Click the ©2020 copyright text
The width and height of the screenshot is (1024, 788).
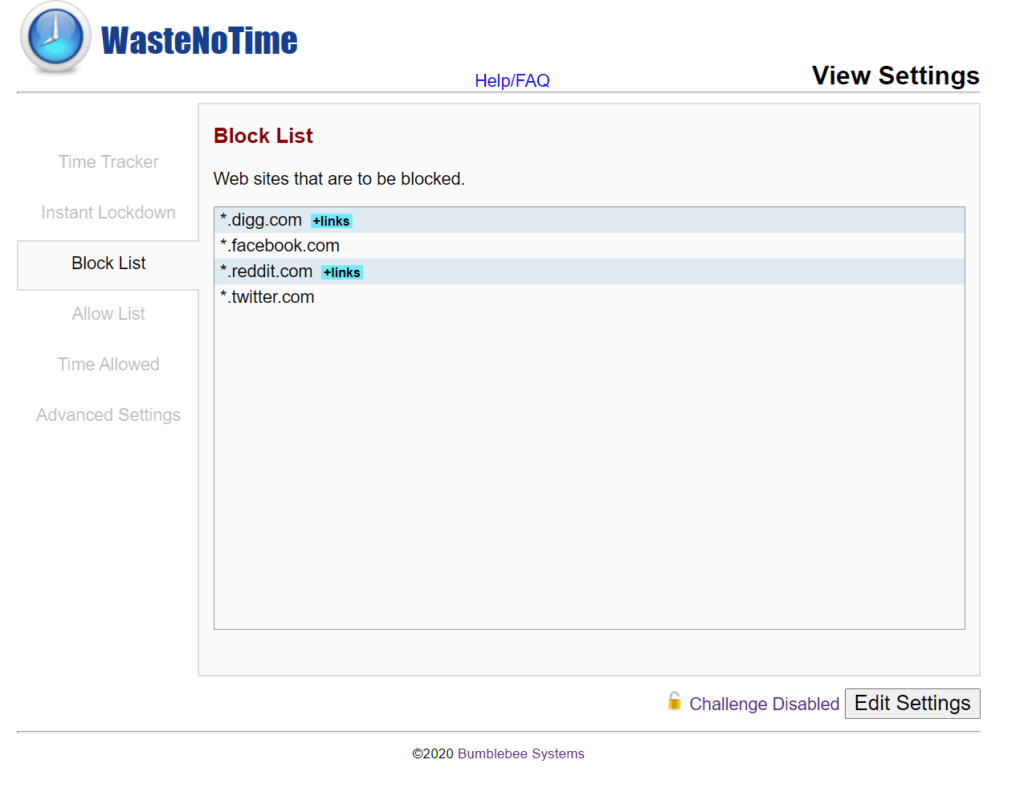pyautogui.click(x=432, y=753)
